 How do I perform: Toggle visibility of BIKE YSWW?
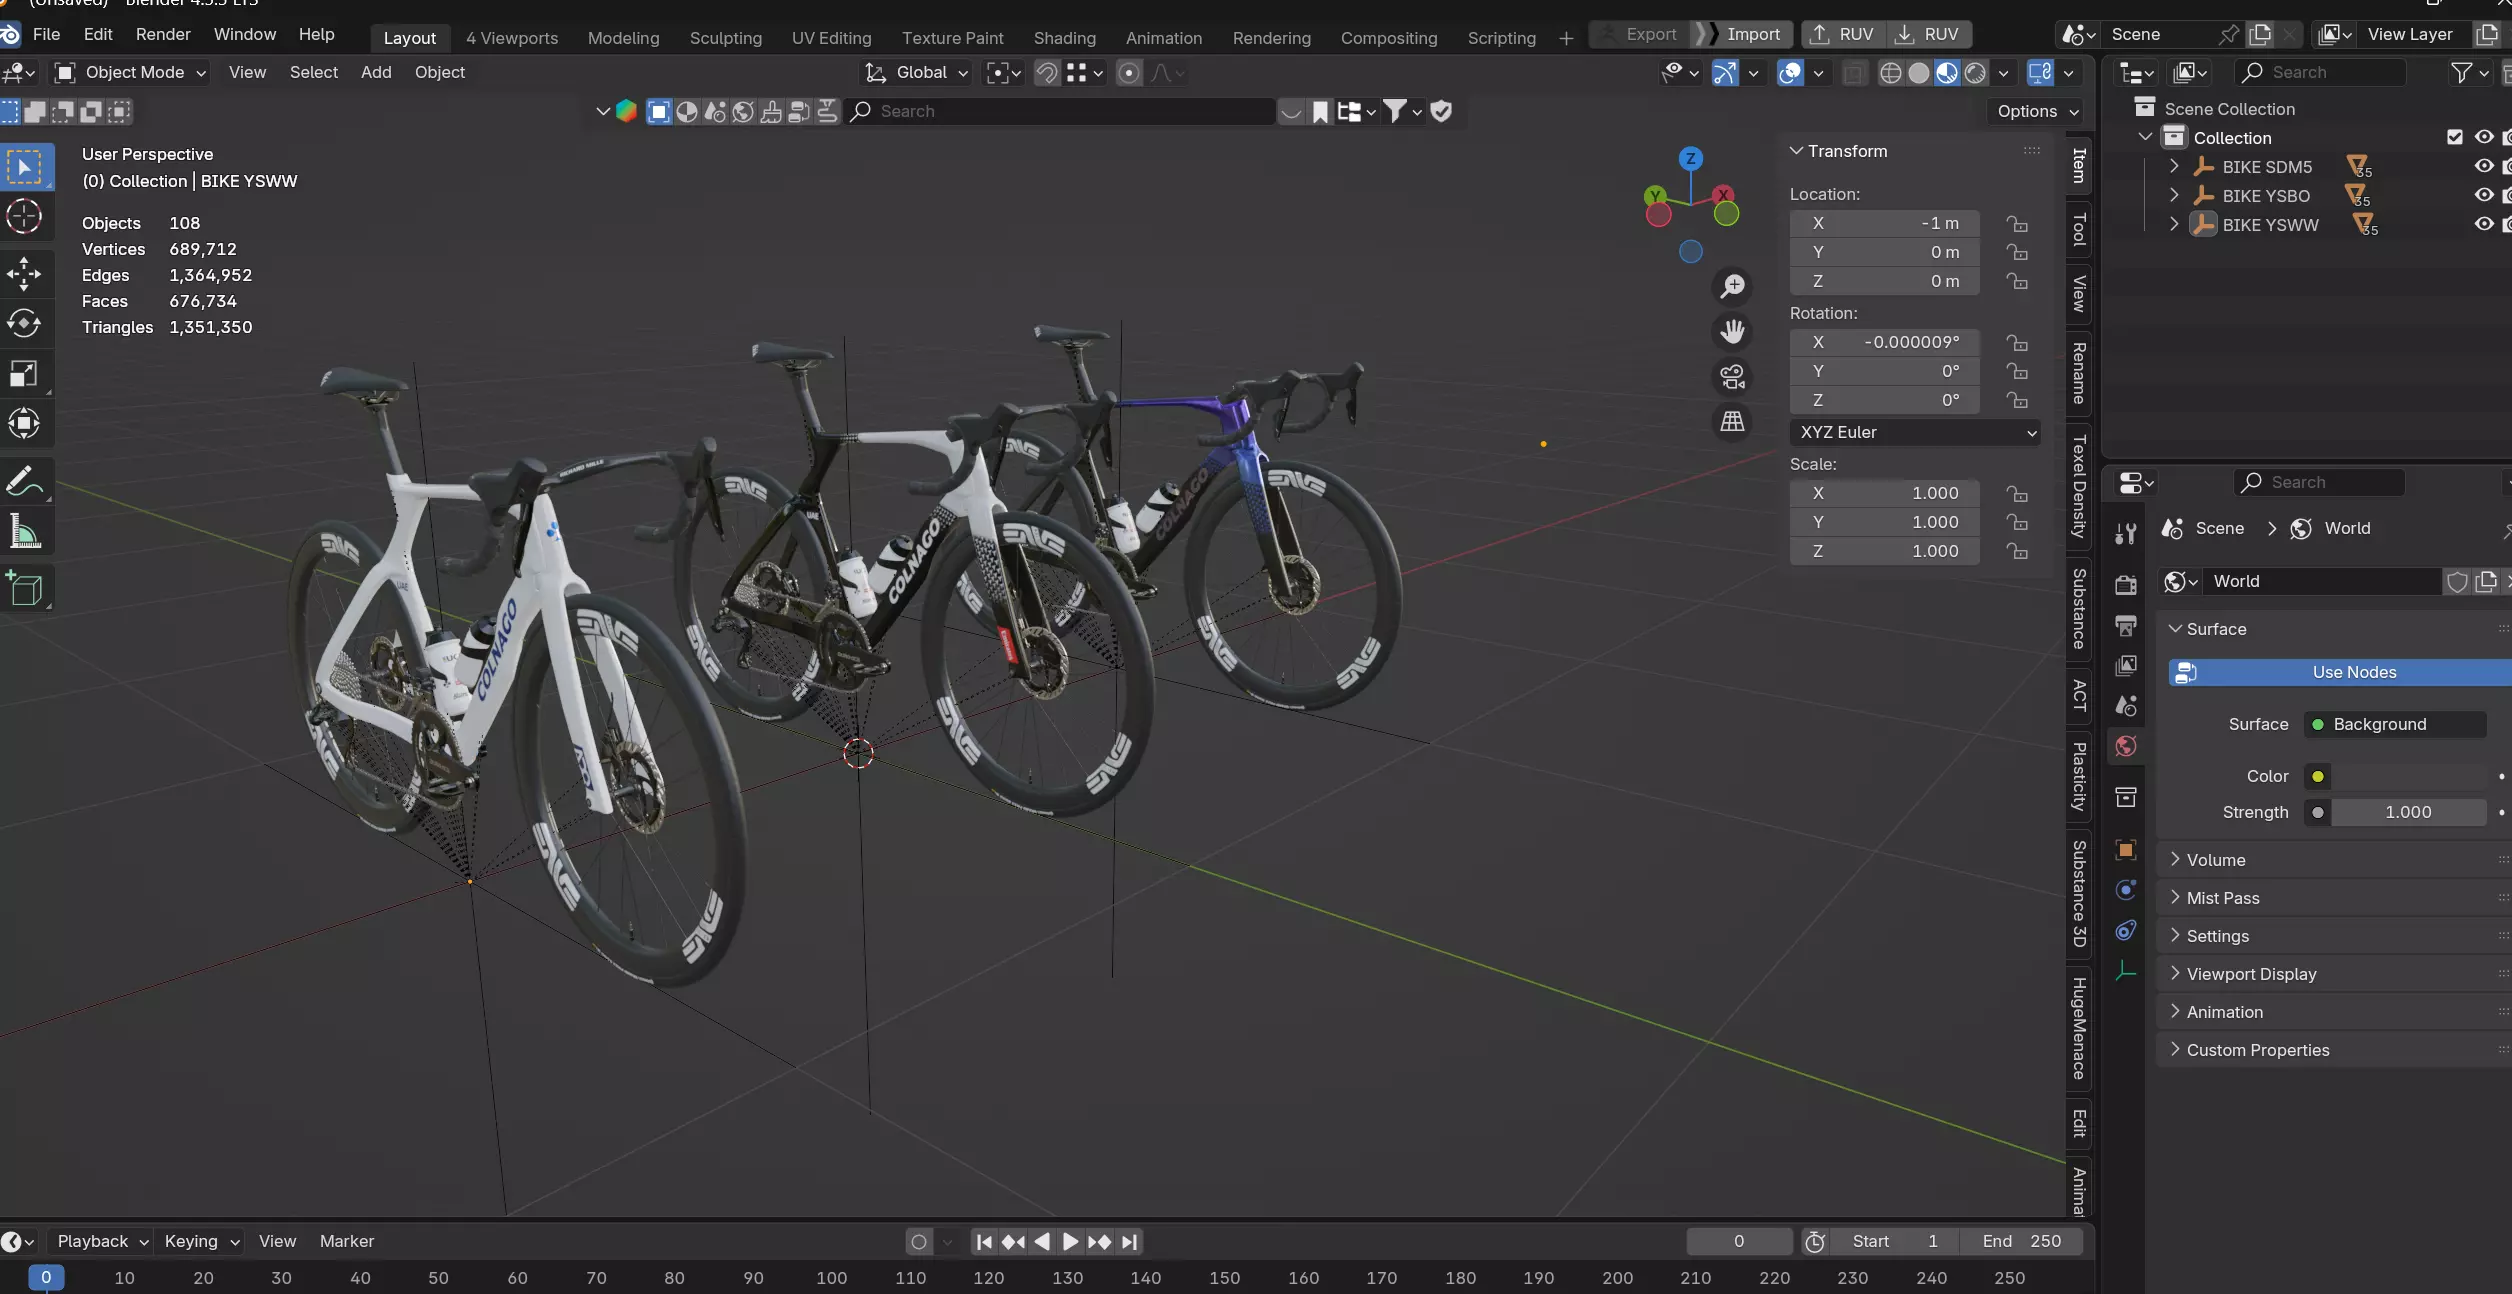click(x=2484, y=224)
